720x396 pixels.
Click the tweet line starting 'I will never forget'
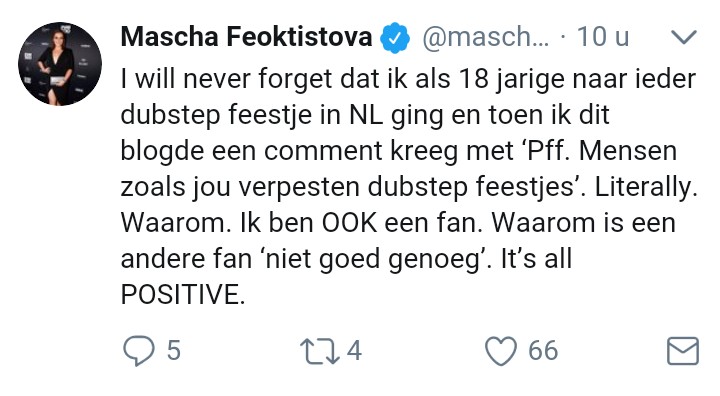click(408, 79)
